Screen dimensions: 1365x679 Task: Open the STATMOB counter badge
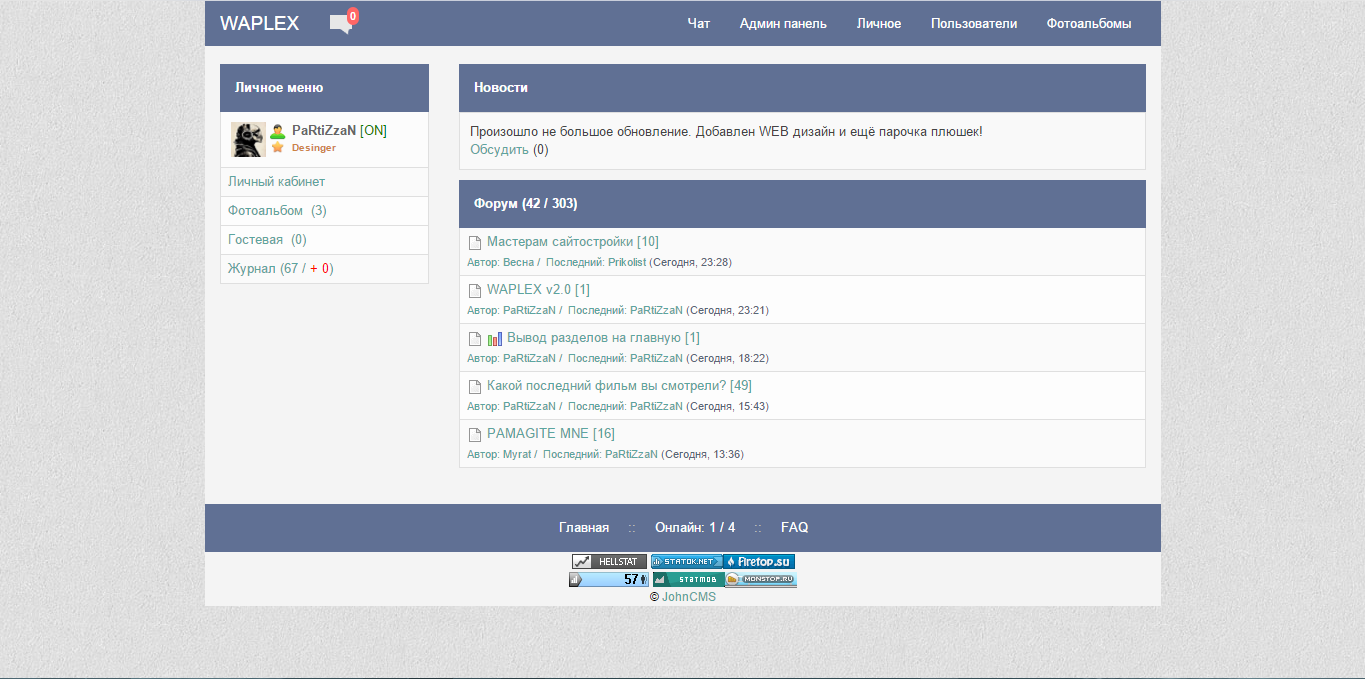(x=689, y=579)
